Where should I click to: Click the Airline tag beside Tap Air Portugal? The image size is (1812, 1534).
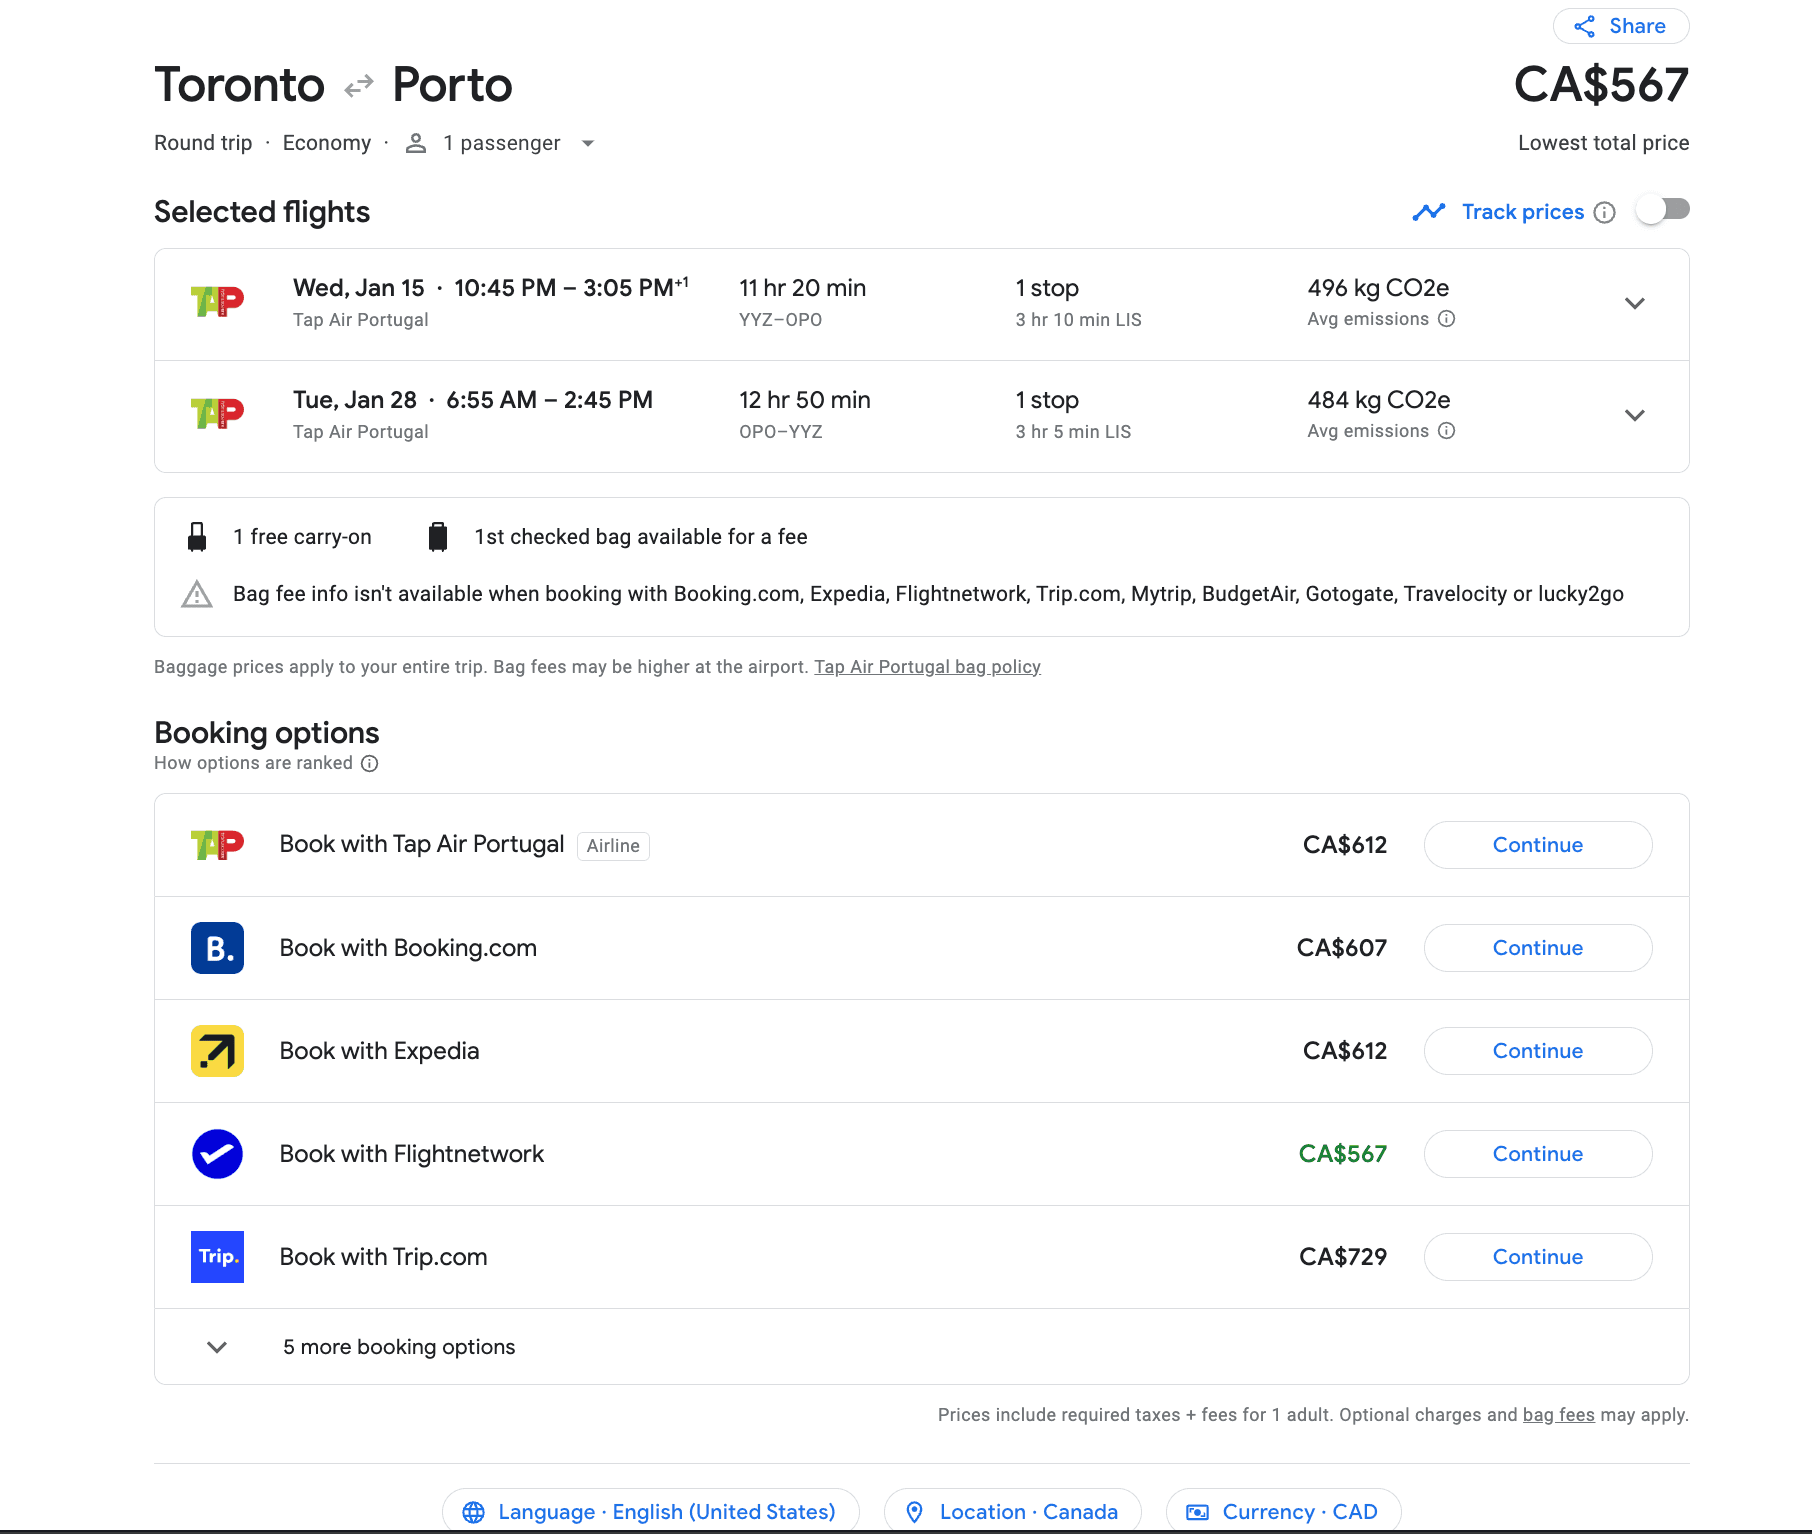(x=613, y=846)
